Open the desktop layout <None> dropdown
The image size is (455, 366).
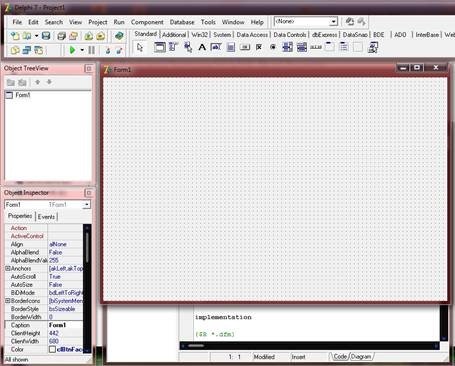click(333, 22)
